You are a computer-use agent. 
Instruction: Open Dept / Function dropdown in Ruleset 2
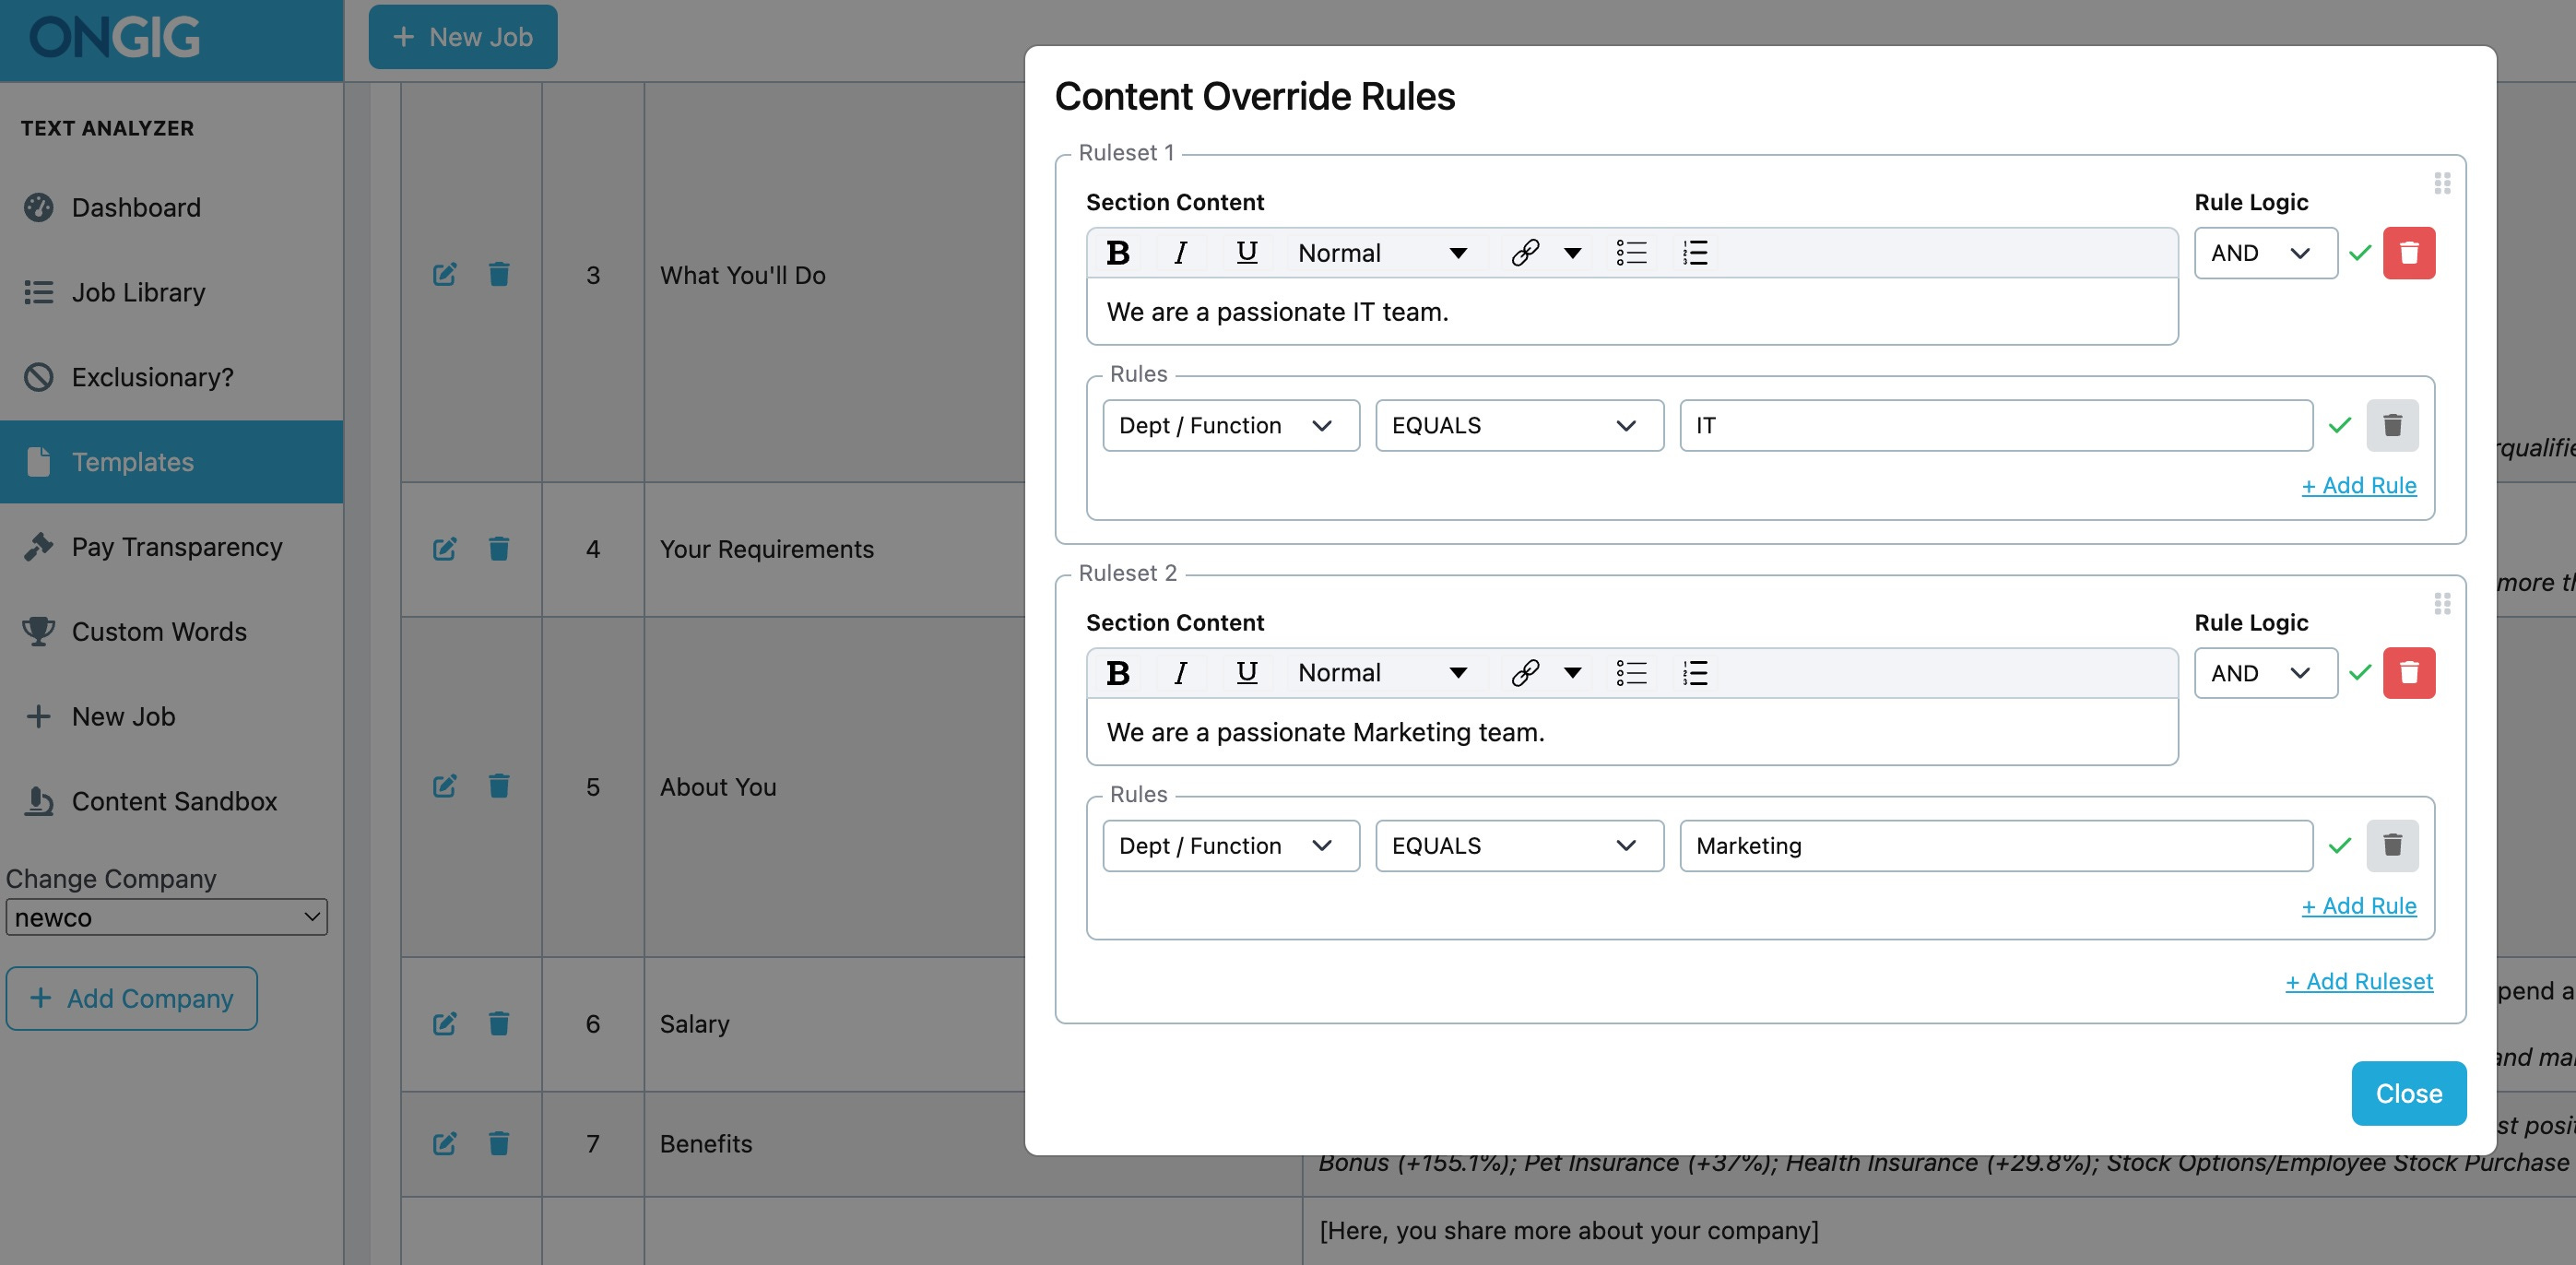point(1230,846)
